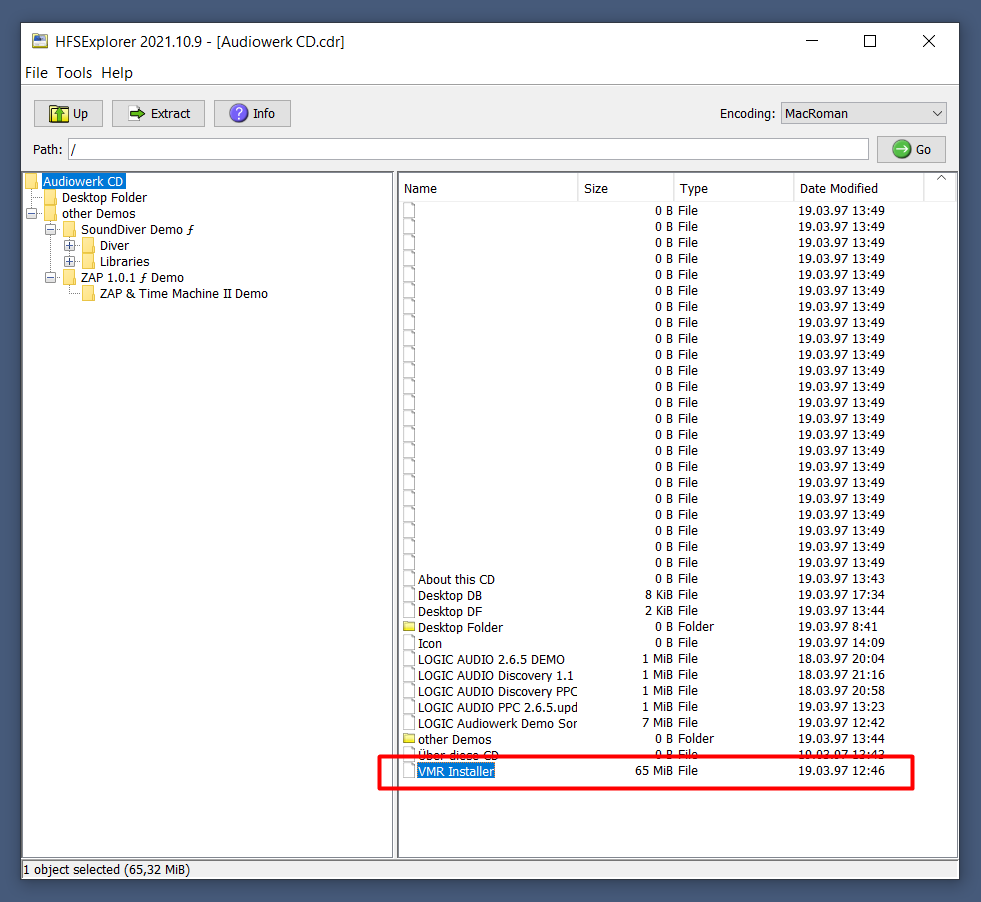
Task: Select LOGIC AUDIO Discovery 1.1 file
Action: [x=496, y=676]
